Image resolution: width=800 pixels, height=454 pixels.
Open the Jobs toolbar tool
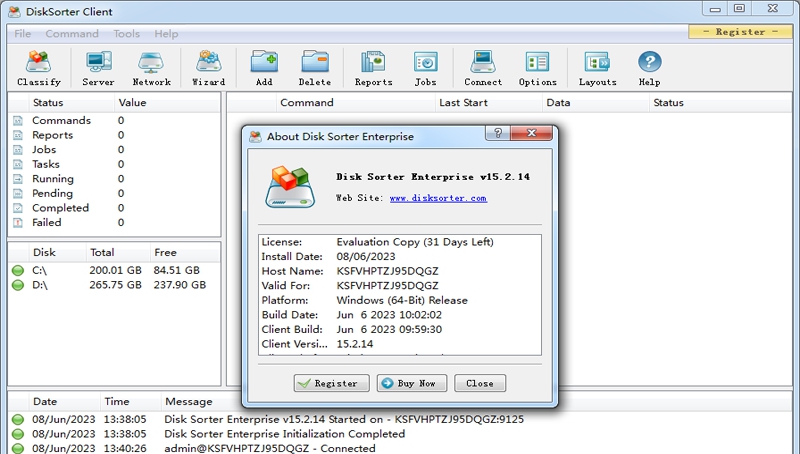point(426,68)
